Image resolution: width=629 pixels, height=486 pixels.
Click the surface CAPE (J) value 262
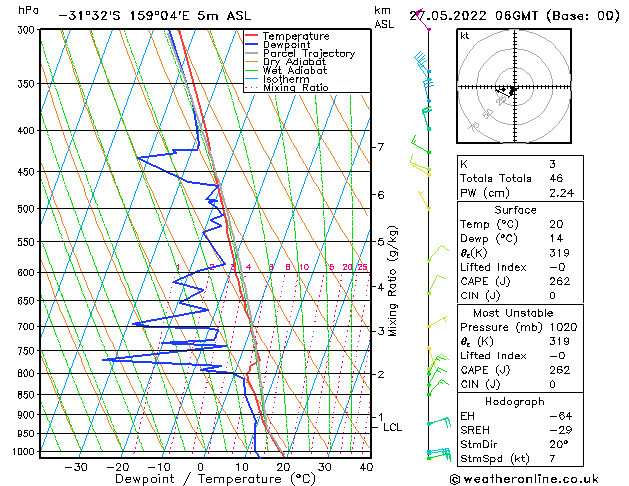(x=560, y=281)
